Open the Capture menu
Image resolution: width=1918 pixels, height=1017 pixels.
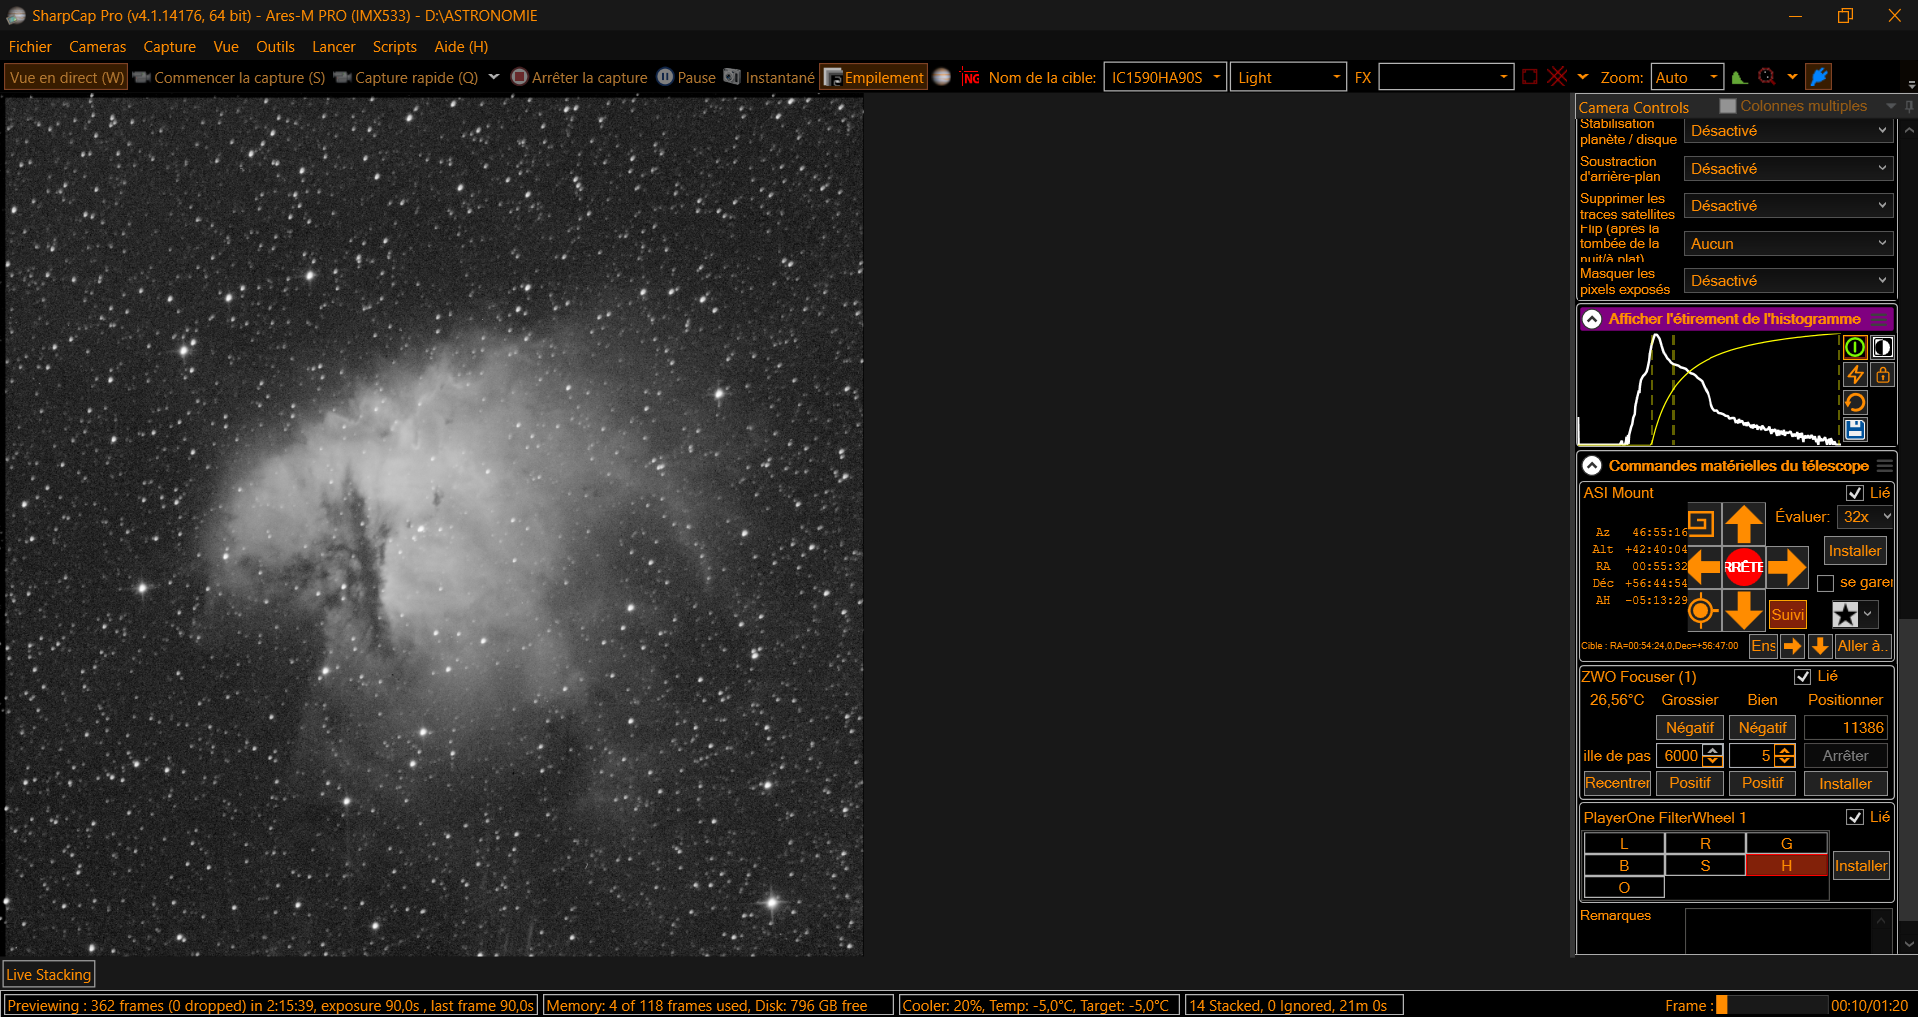tap(169, 47)
